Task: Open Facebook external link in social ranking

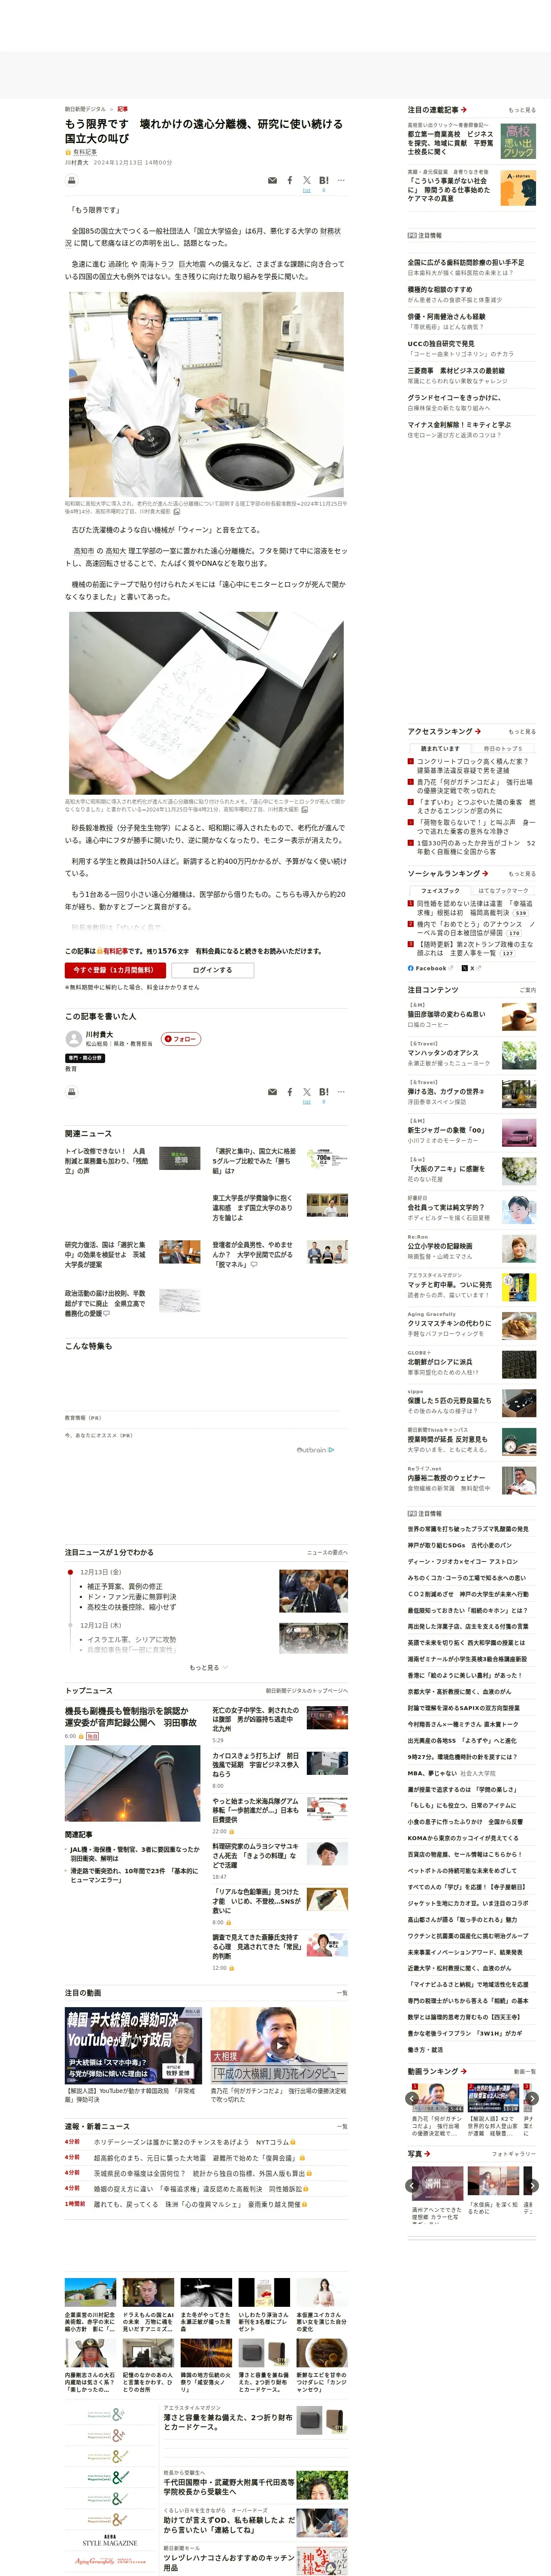Action: (430, 968)
